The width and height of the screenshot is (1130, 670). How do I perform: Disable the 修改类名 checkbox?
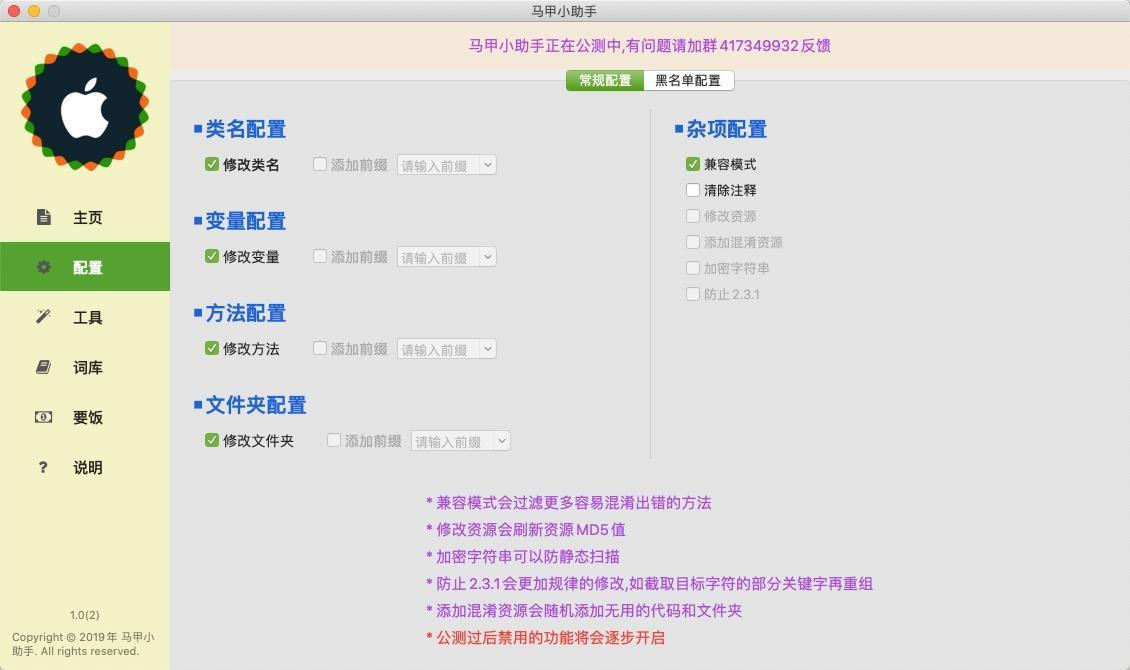(x=211, y=165)
